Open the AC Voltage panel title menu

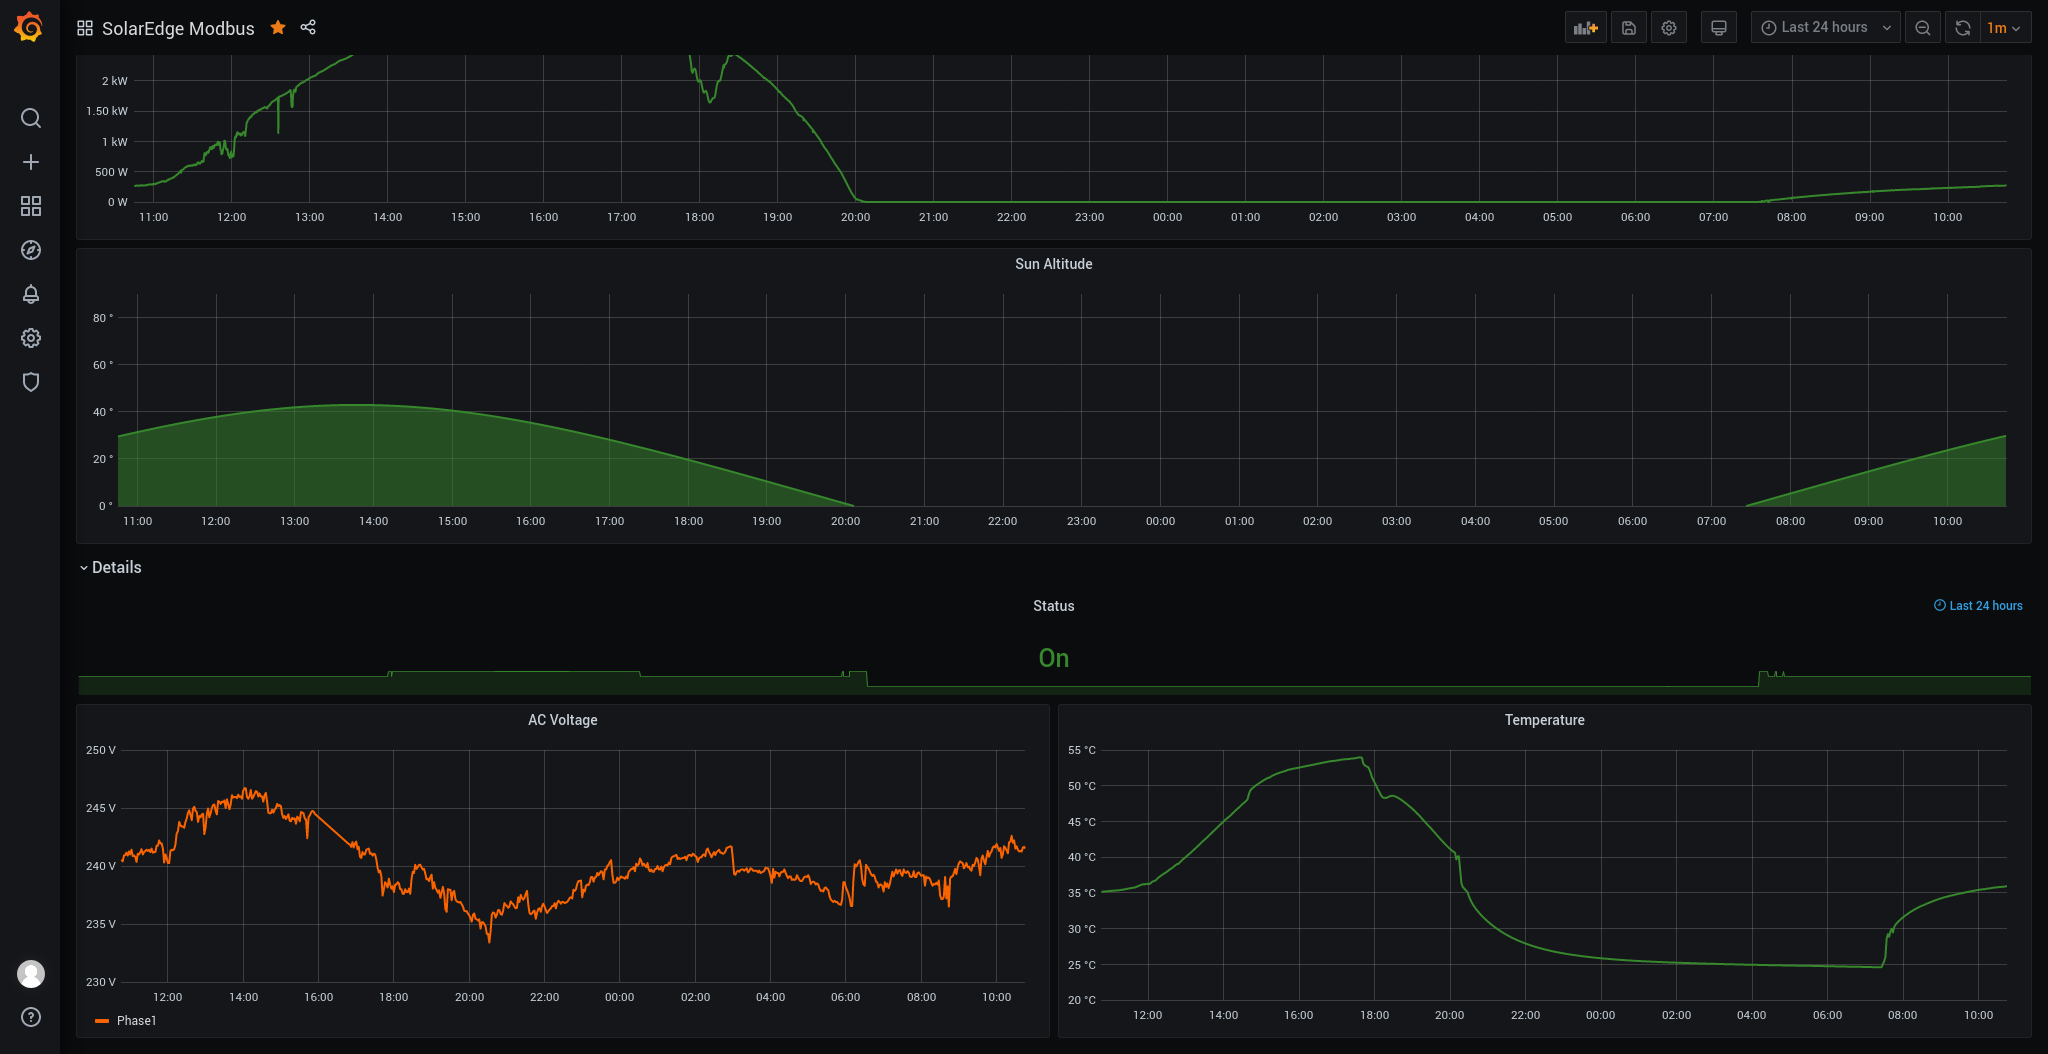(562, 720)
